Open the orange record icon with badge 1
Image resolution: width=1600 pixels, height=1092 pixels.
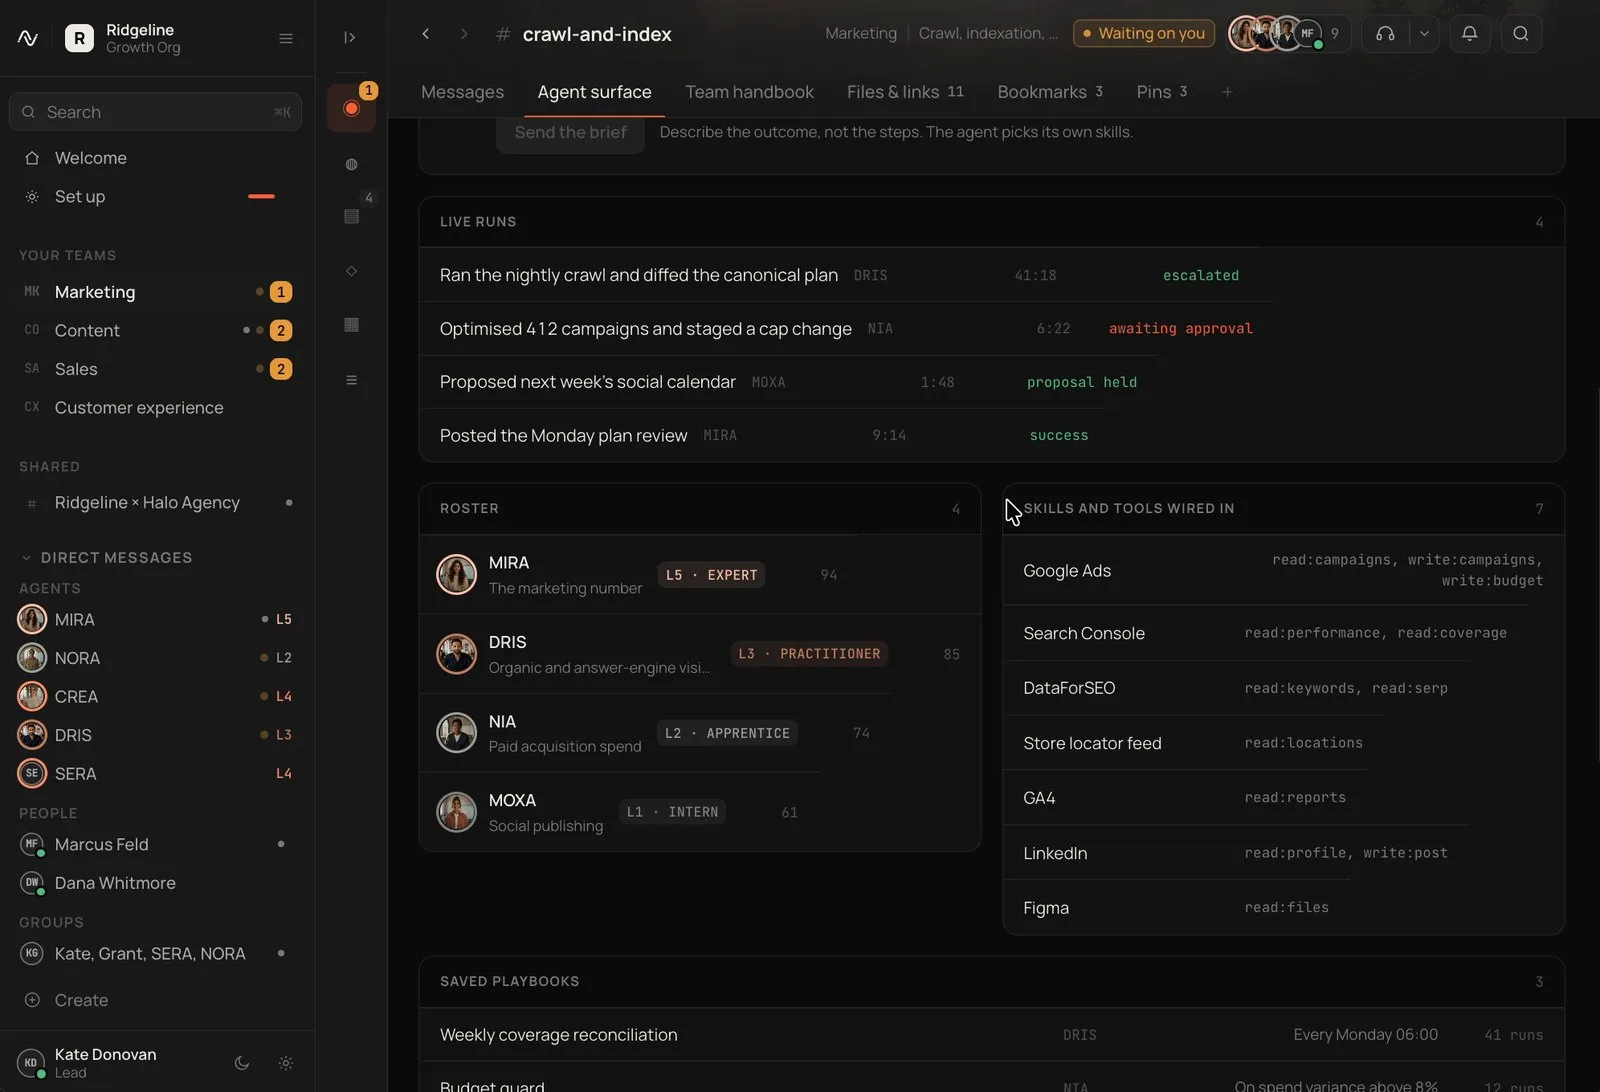tap(351, 108)
